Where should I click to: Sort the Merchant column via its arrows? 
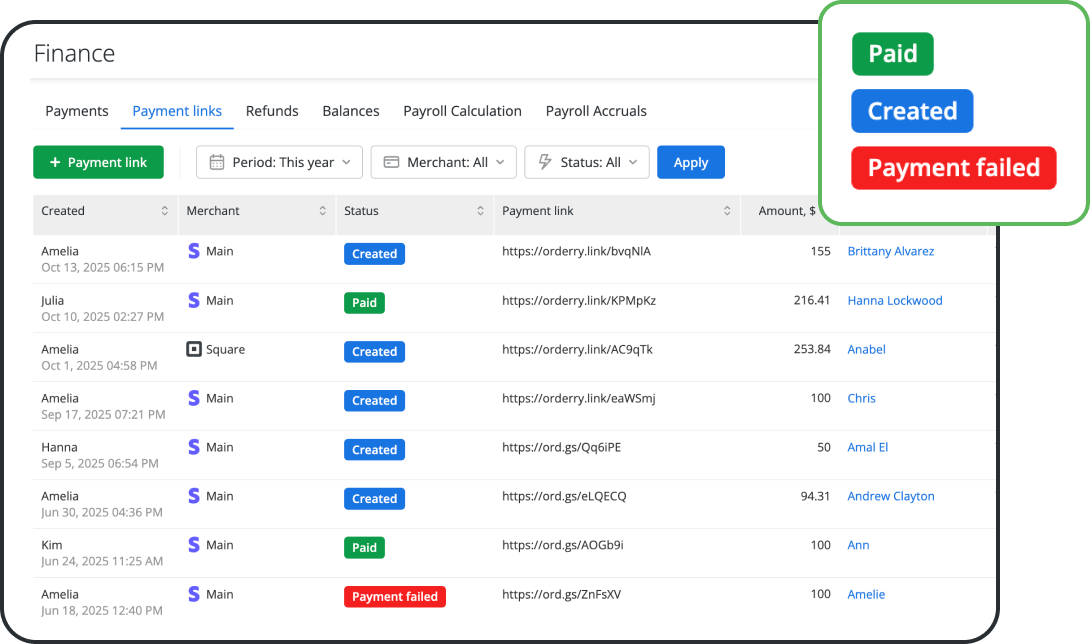[x=324, y=211]
